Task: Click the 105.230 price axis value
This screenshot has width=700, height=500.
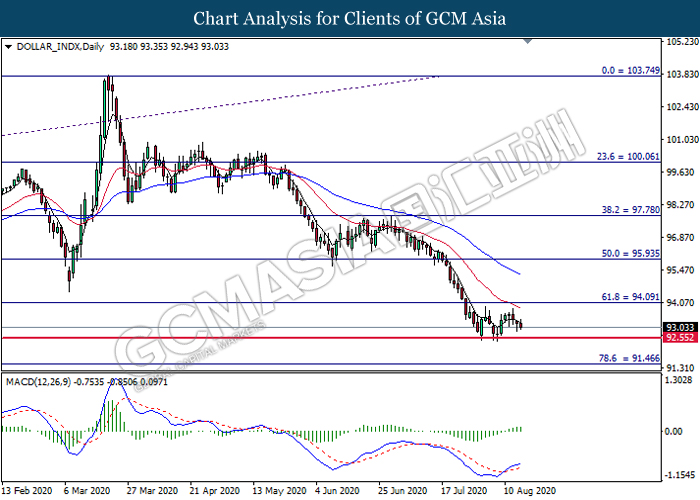Action: point(682,42)
